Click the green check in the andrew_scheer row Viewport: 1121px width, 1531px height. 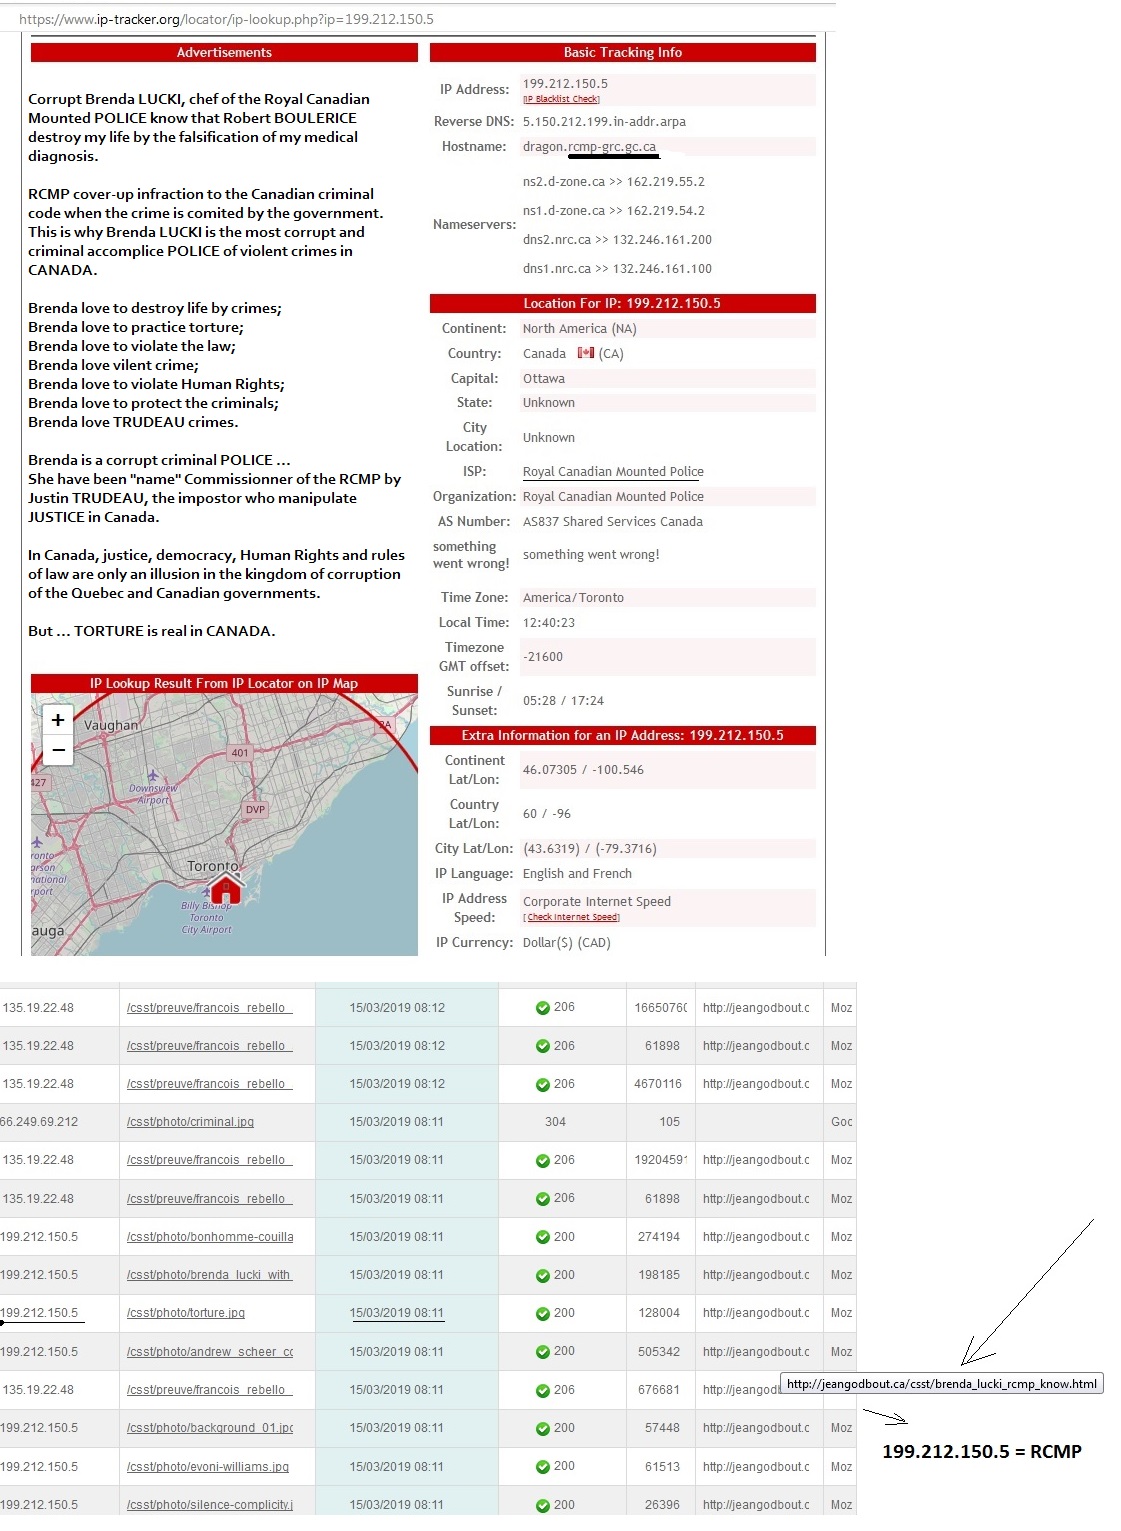pos(543,1352)
